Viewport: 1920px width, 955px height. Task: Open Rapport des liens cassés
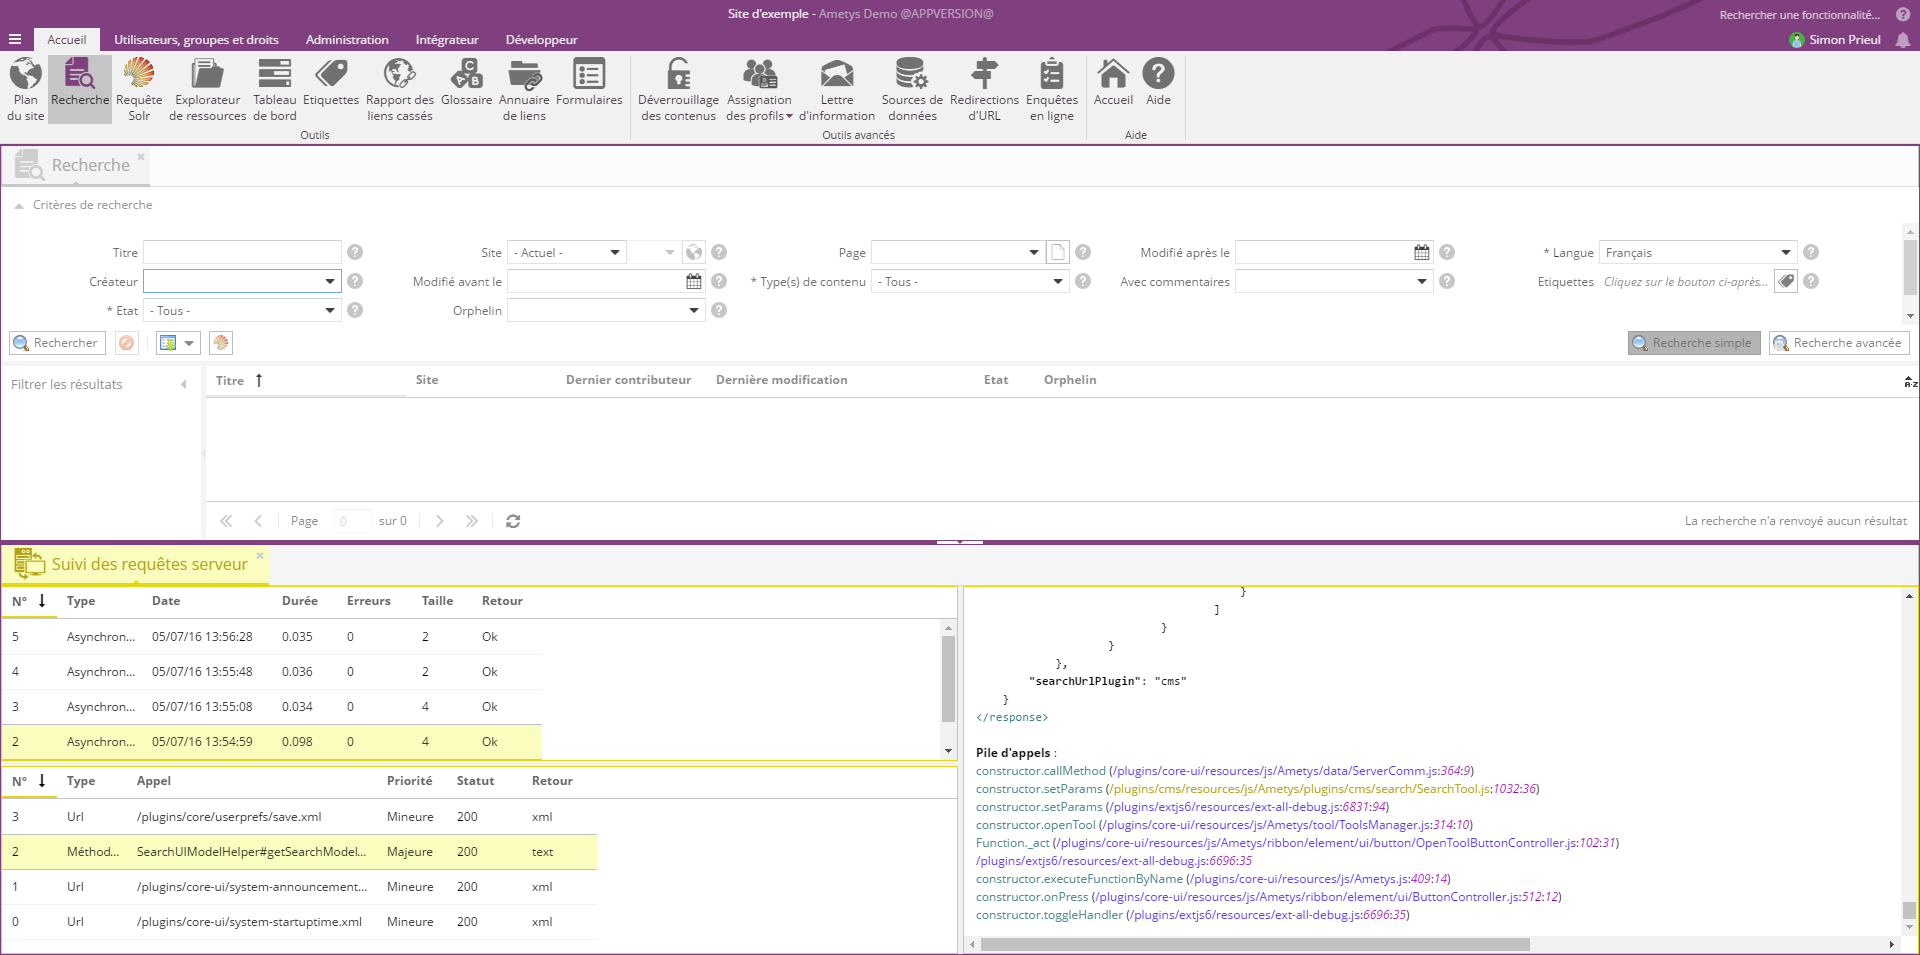tap(400, 89)
